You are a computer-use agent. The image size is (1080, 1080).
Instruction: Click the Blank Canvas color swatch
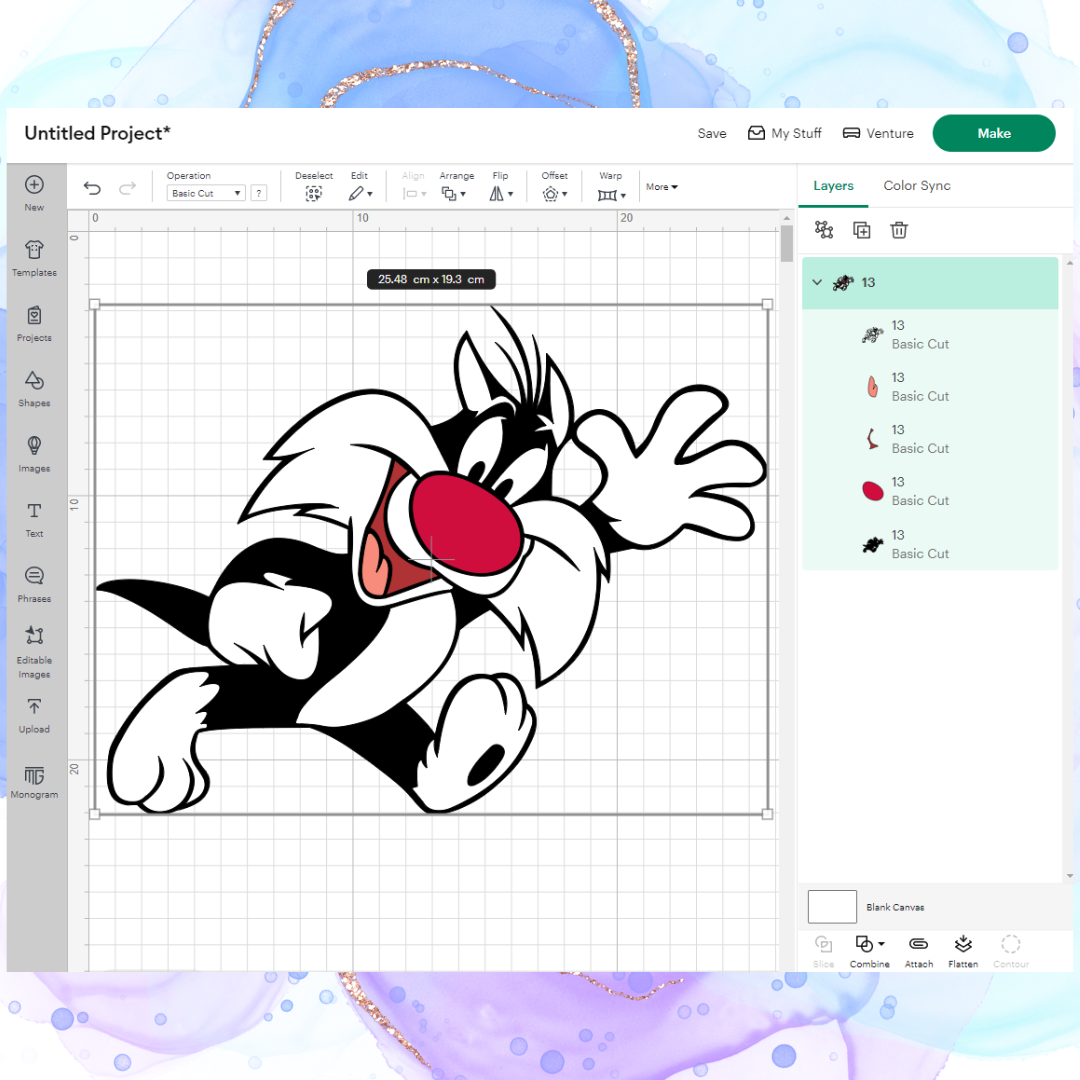pyautogui.click(x=832, y=906)
